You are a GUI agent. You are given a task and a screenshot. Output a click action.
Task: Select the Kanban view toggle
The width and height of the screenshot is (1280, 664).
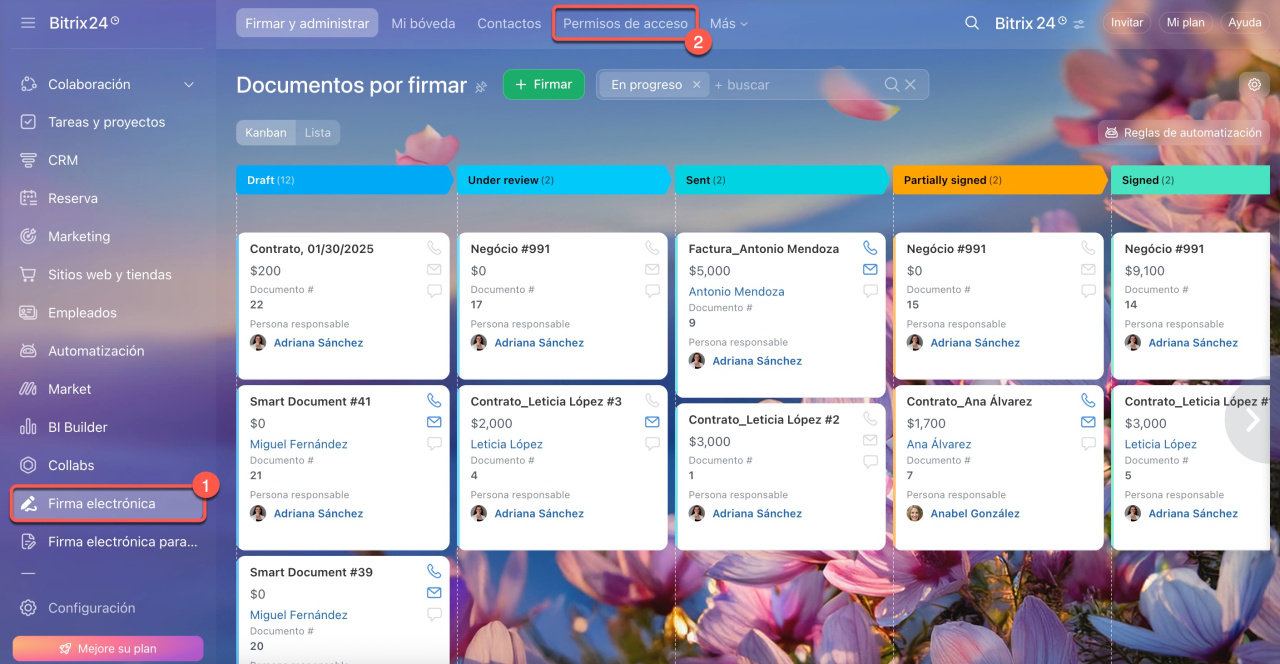pos(265,132)
